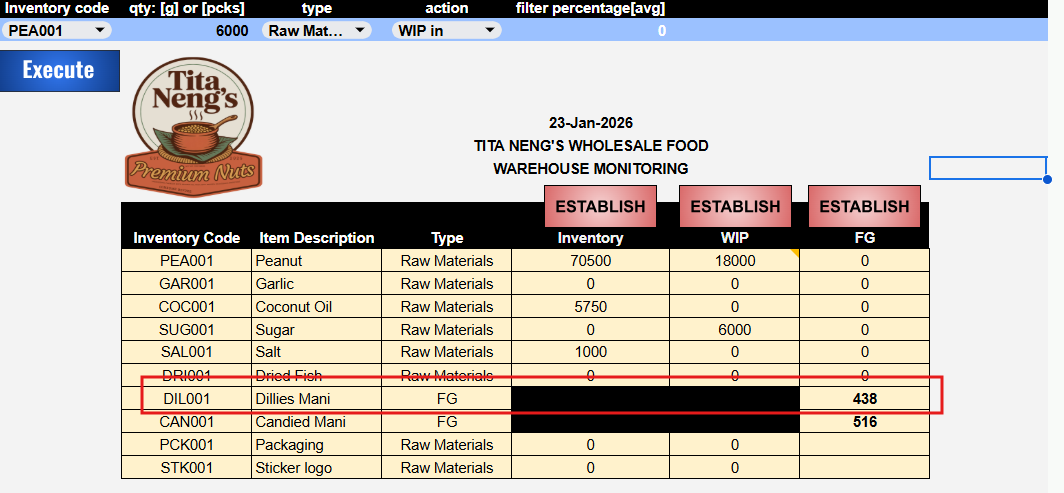Select the STK001 inventory code cell
Screen dimensions: 1064x493
click(x=187, y=468)
